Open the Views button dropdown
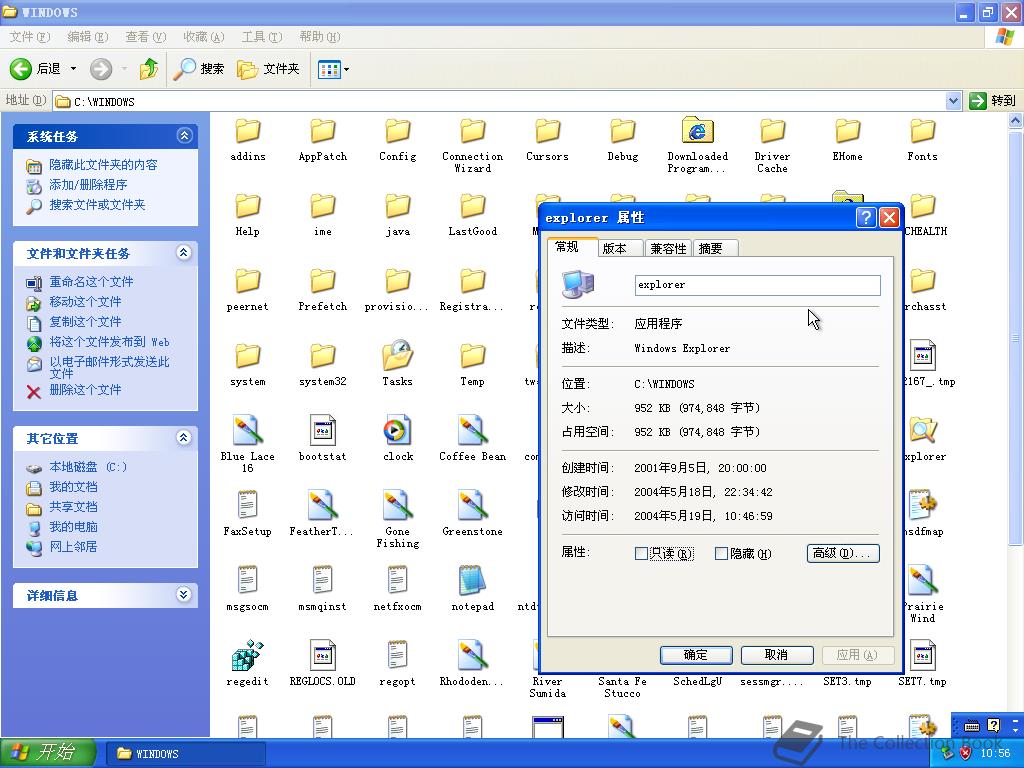This screenshot has width=1024, height=768. pyautogui.click(x=346, y=69)
